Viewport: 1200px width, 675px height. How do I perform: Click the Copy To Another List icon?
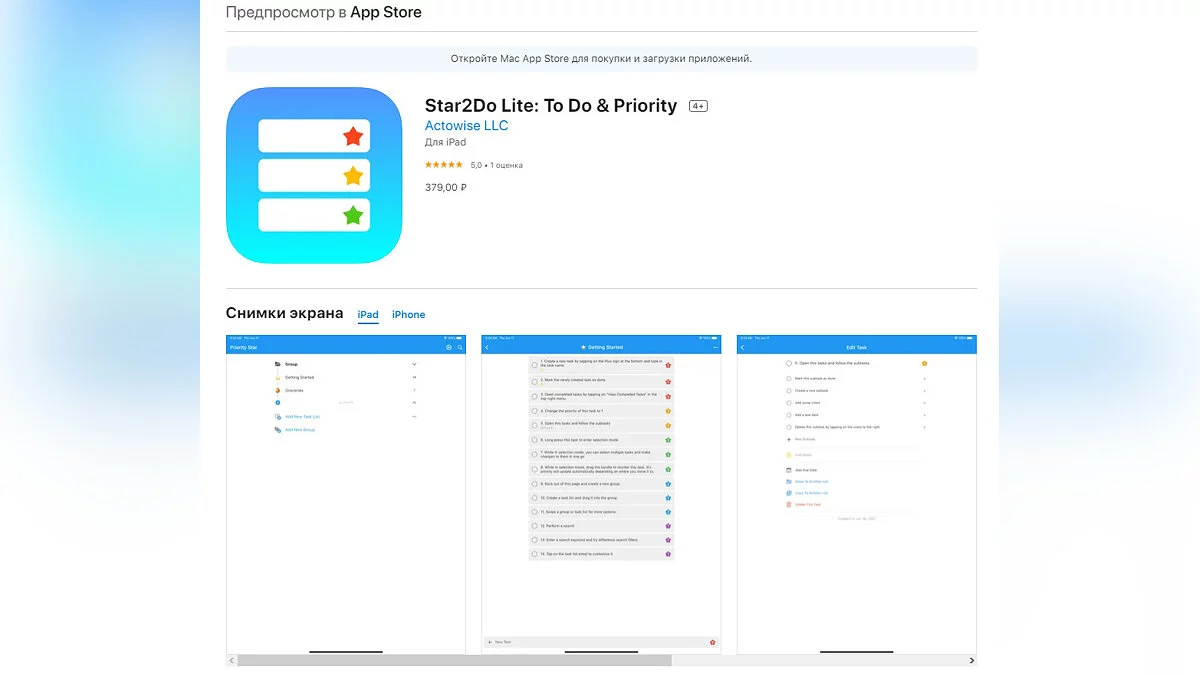(x=789, y=493)
